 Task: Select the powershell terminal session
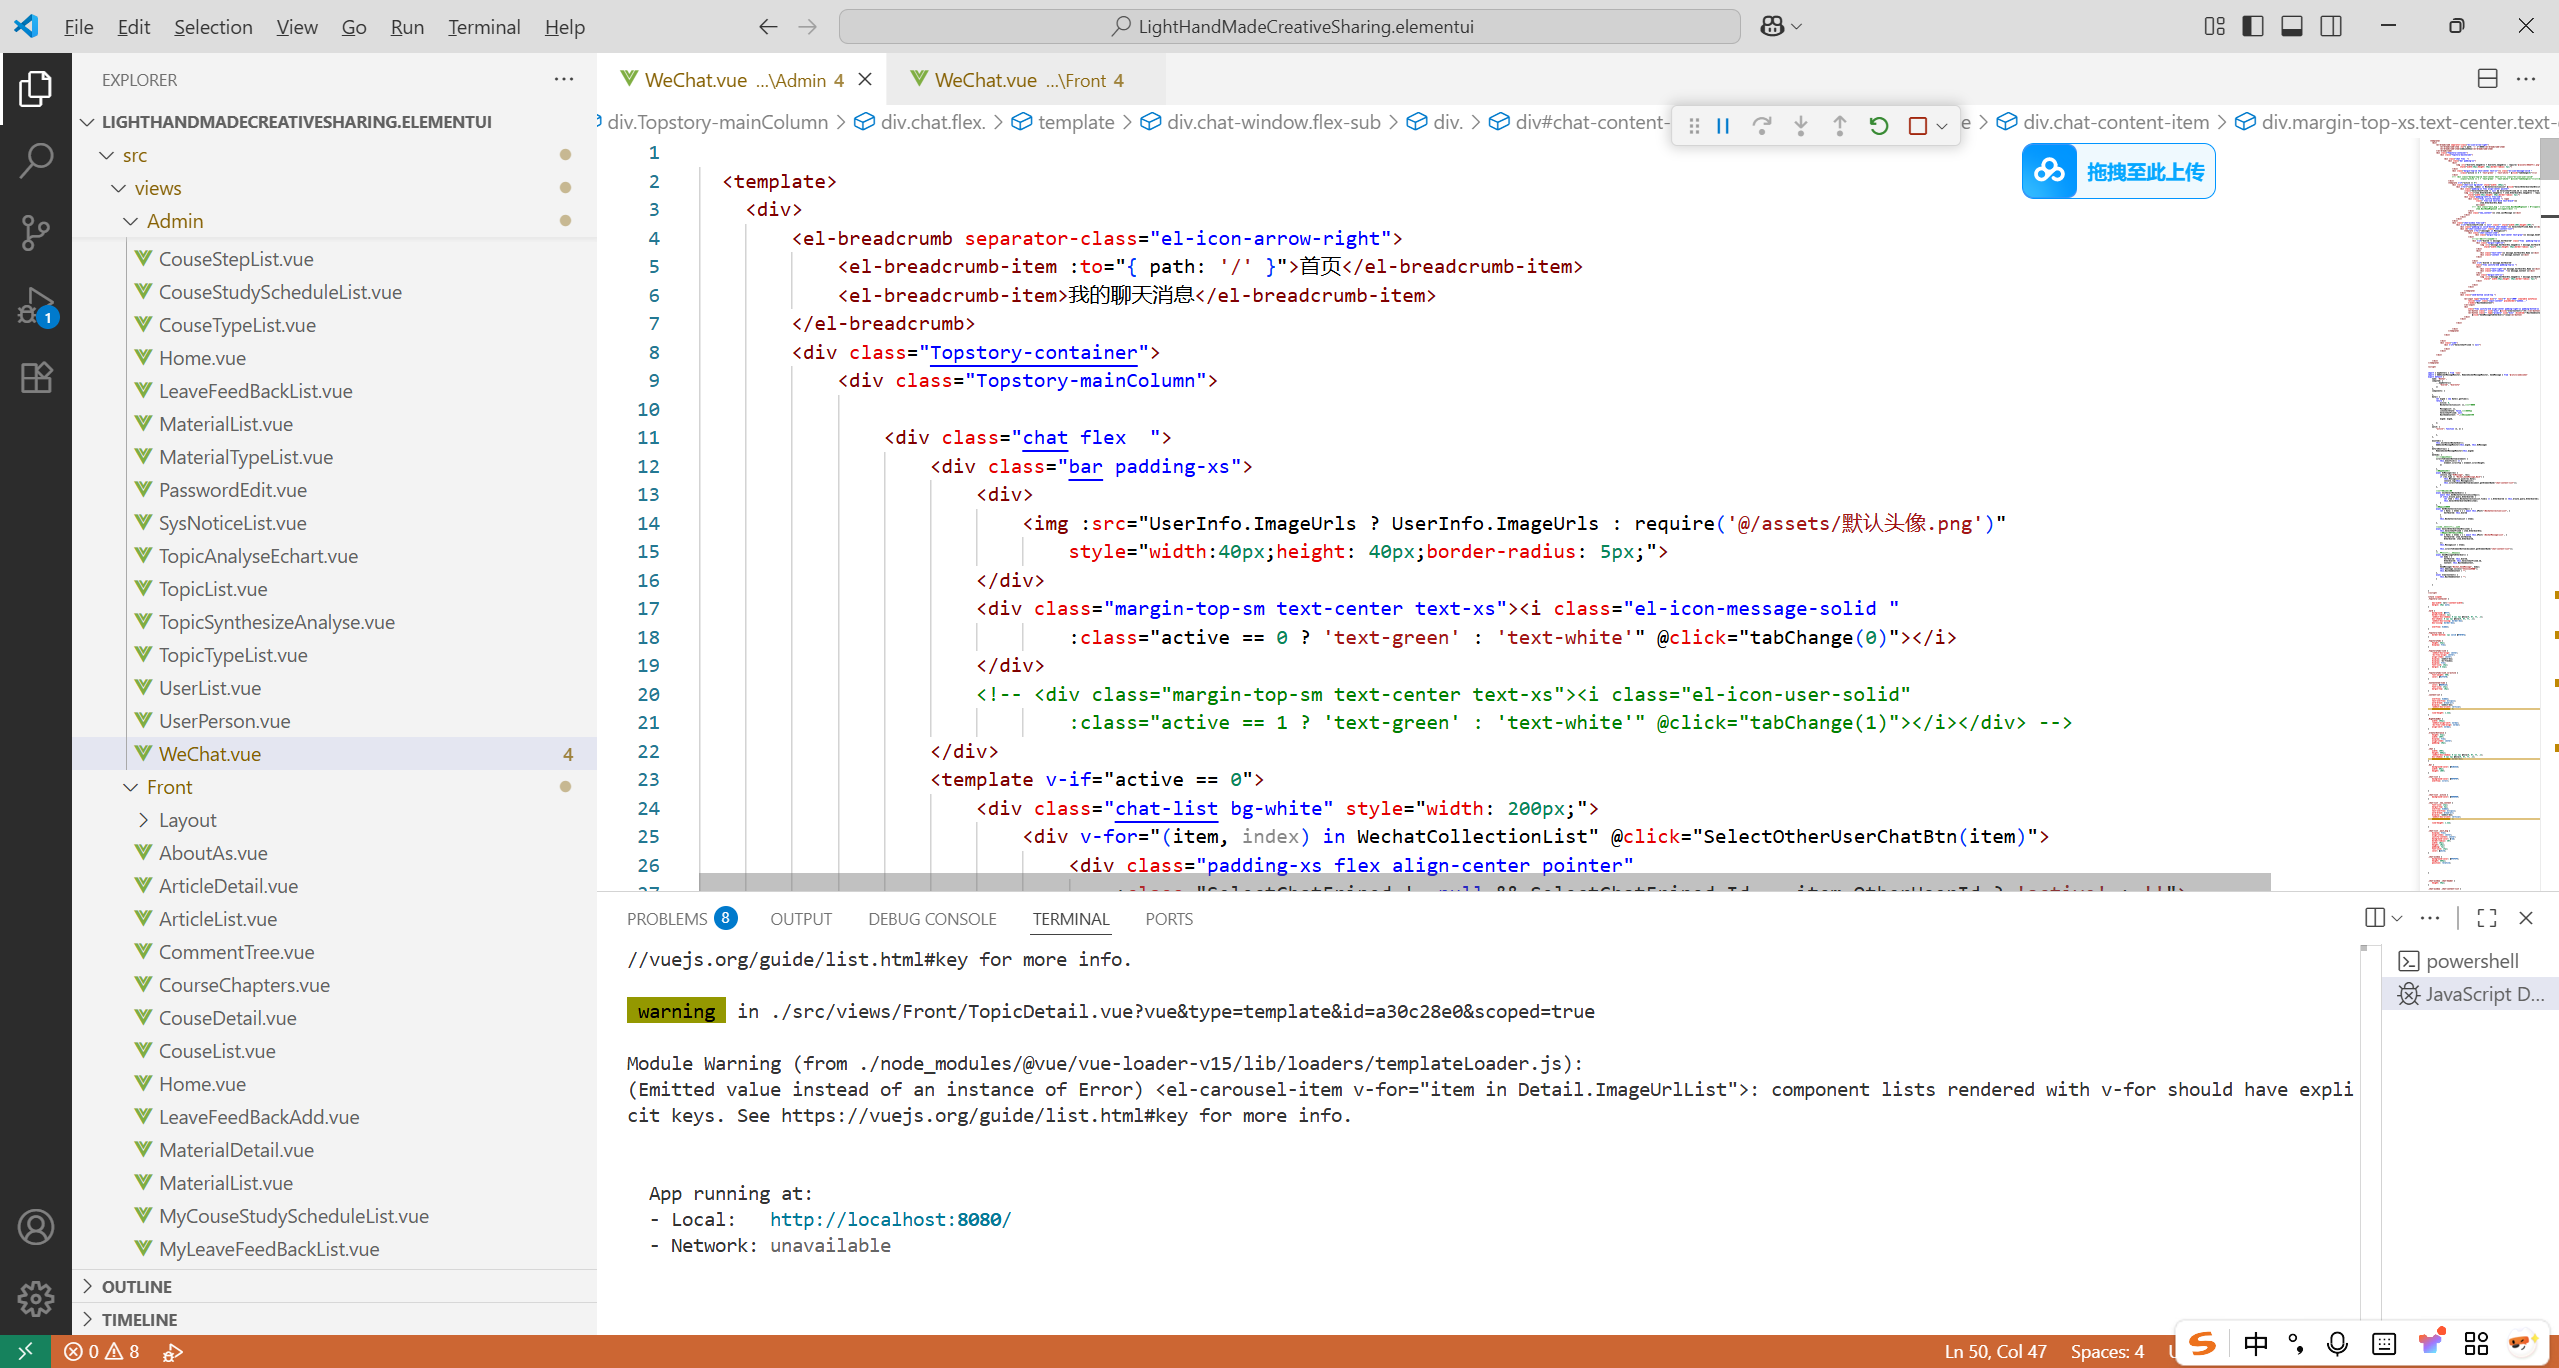pyautogui.click(x=2470, y=961)
